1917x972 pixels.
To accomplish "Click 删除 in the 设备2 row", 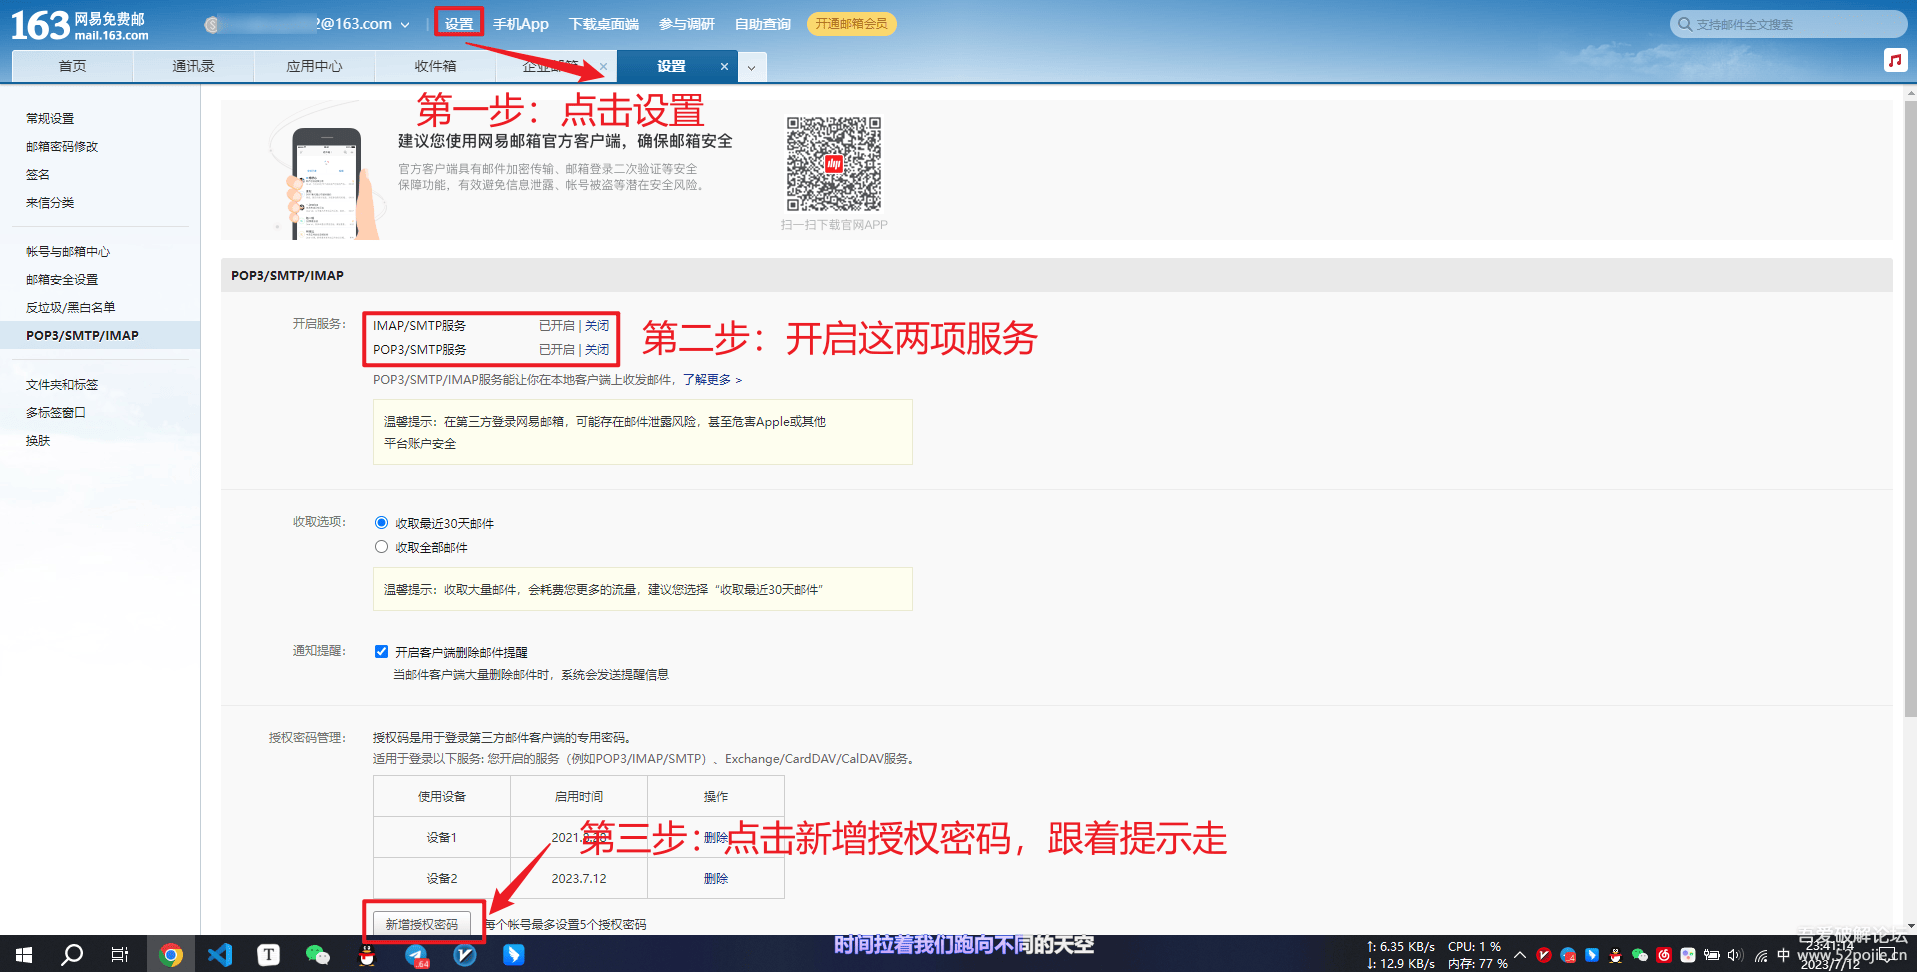I will pos(715,879).
